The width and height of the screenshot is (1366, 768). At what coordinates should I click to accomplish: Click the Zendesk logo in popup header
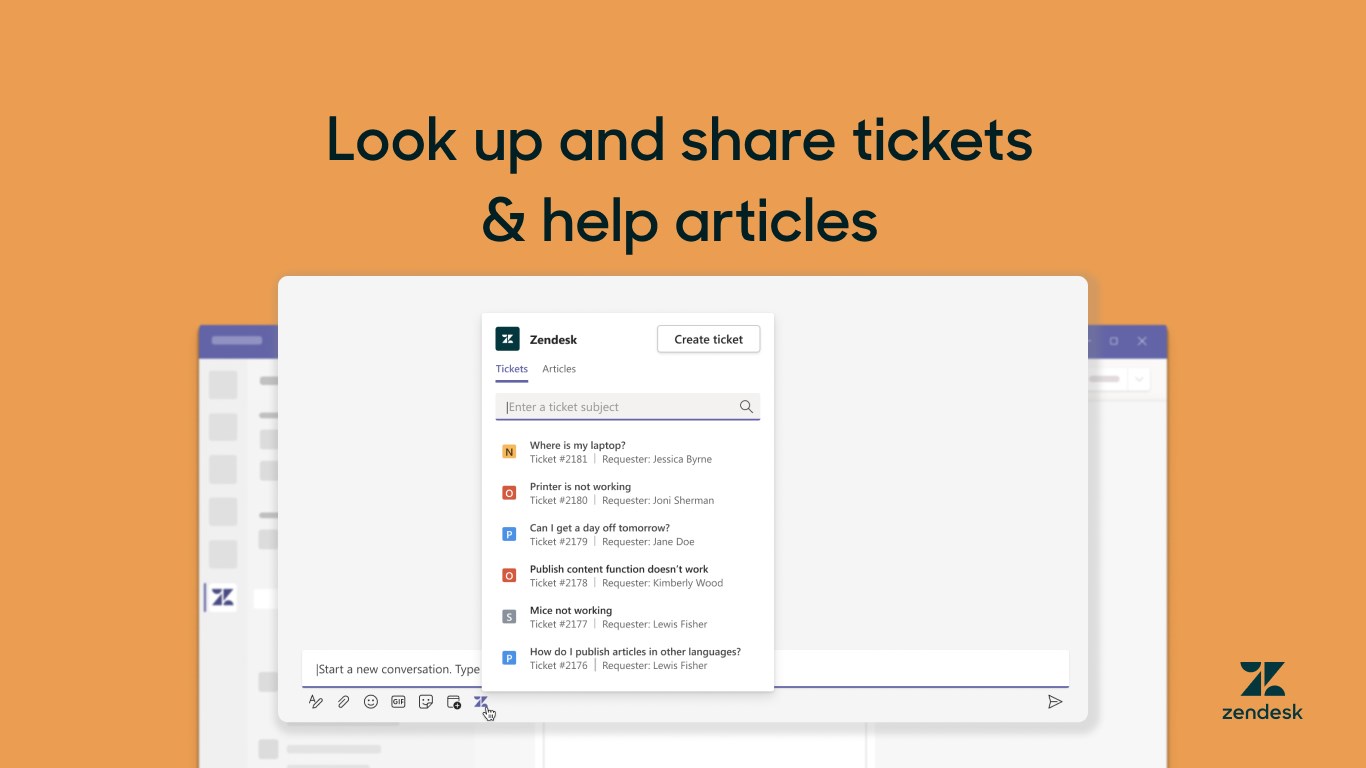[507, 339]
